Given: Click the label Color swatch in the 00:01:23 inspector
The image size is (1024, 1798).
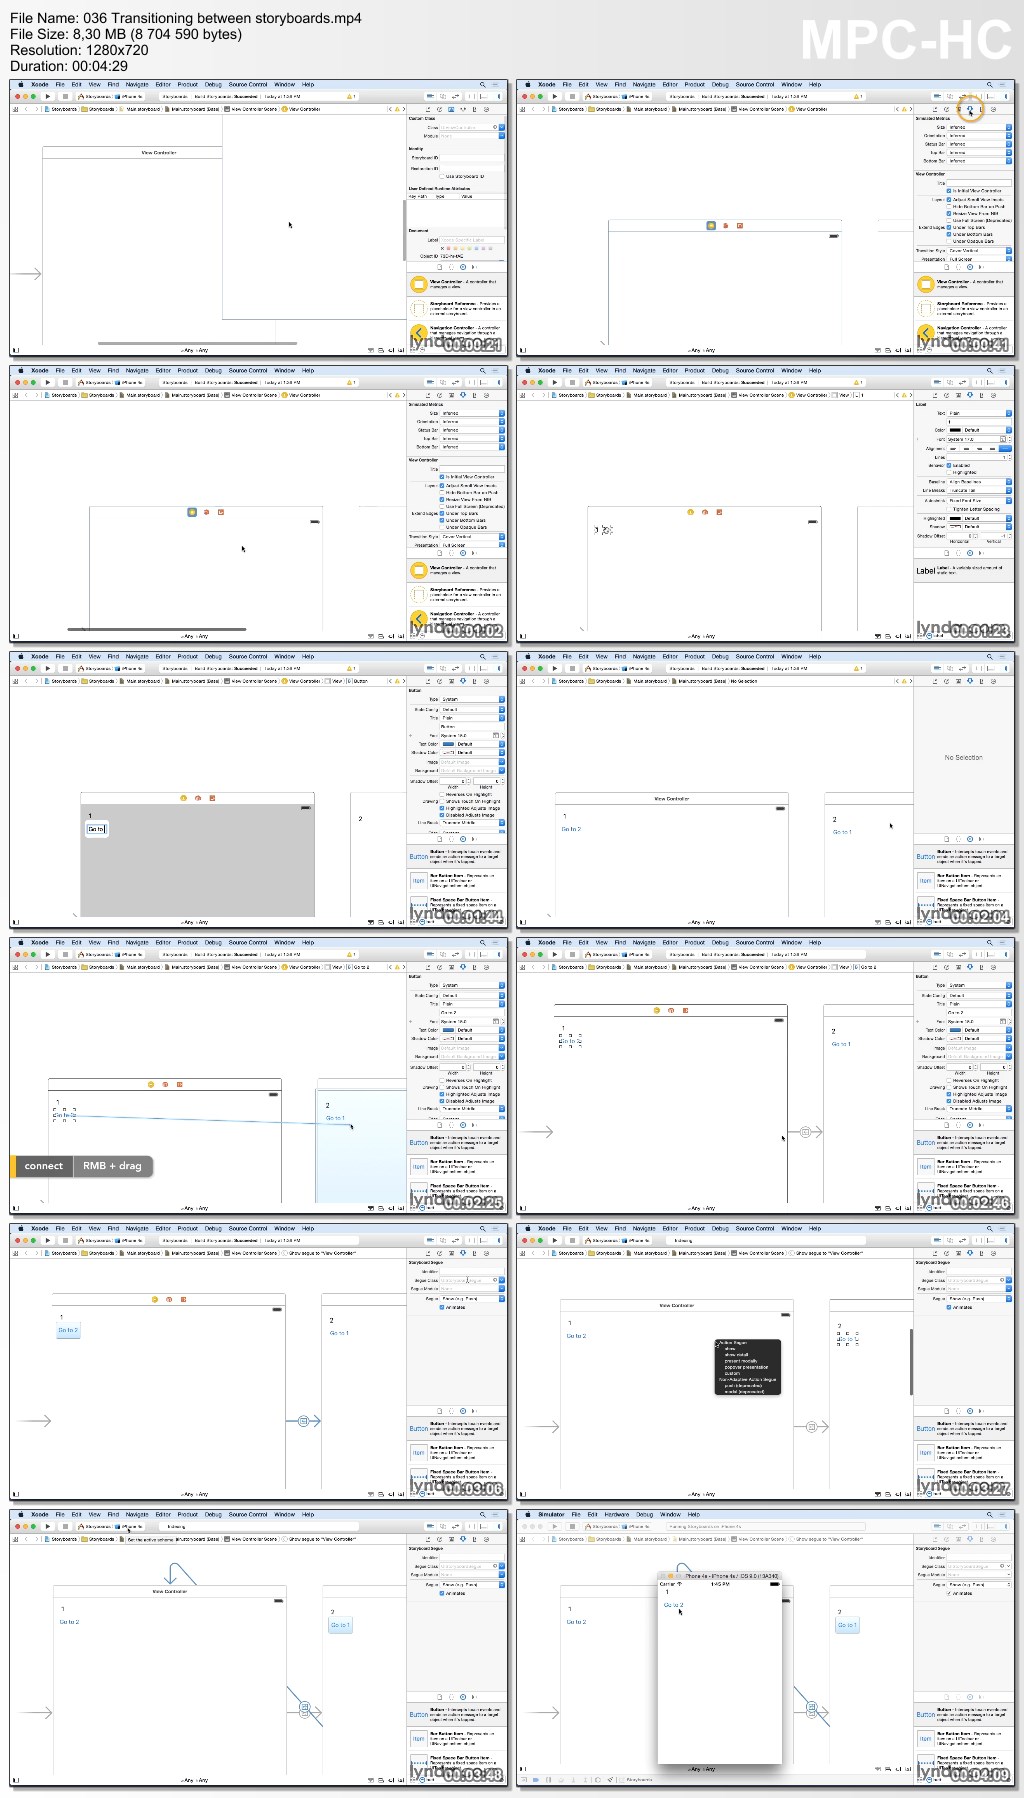Looking at the screenshot, I should click(x=955, y=430).
